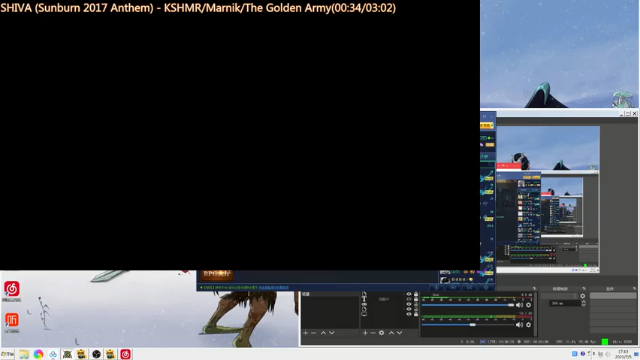Mute the second audio mixer channel

519,325
